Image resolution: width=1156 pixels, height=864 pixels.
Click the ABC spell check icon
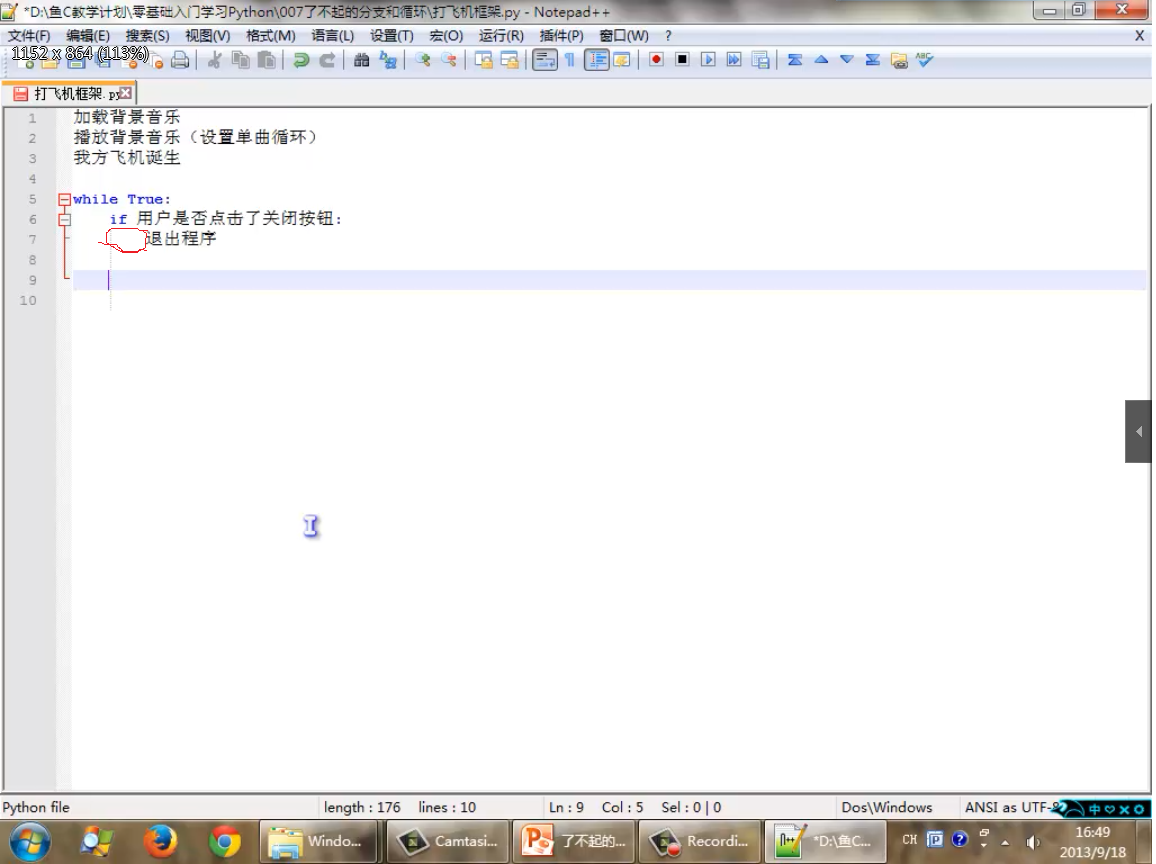(x=924, y=60)
